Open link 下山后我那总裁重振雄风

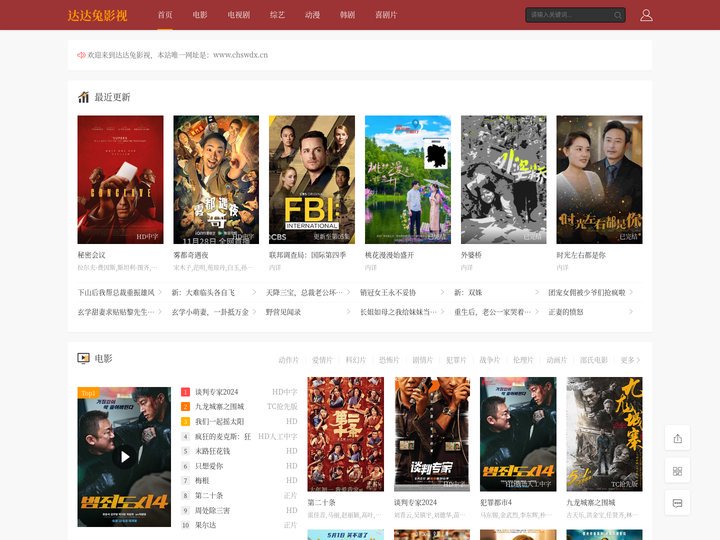point(116,292)
